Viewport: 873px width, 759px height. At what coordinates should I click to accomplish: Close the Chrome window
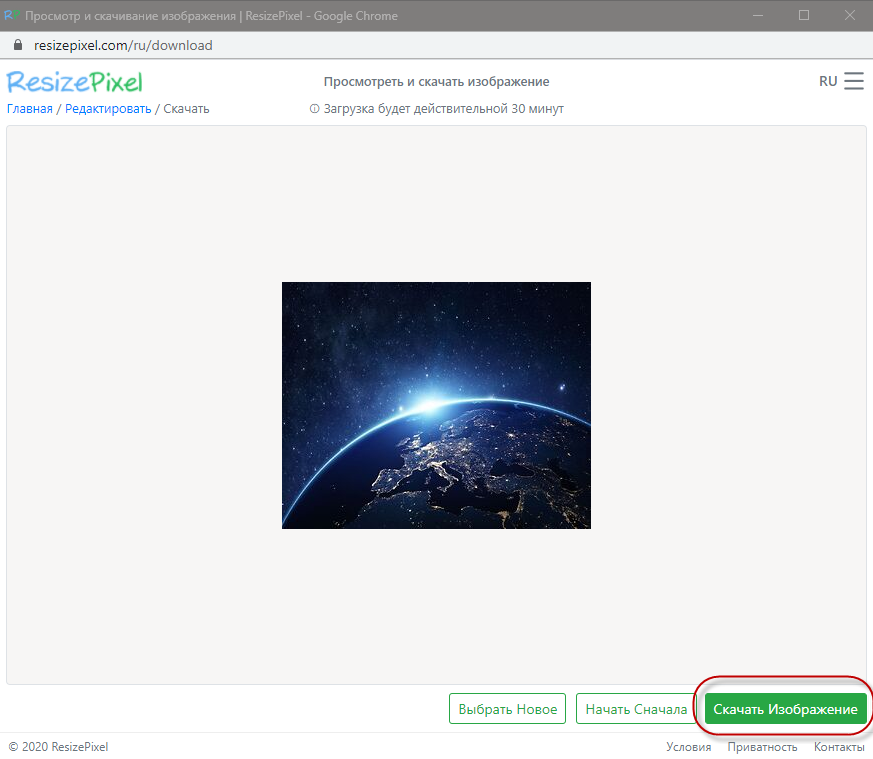tap(850, 16)
